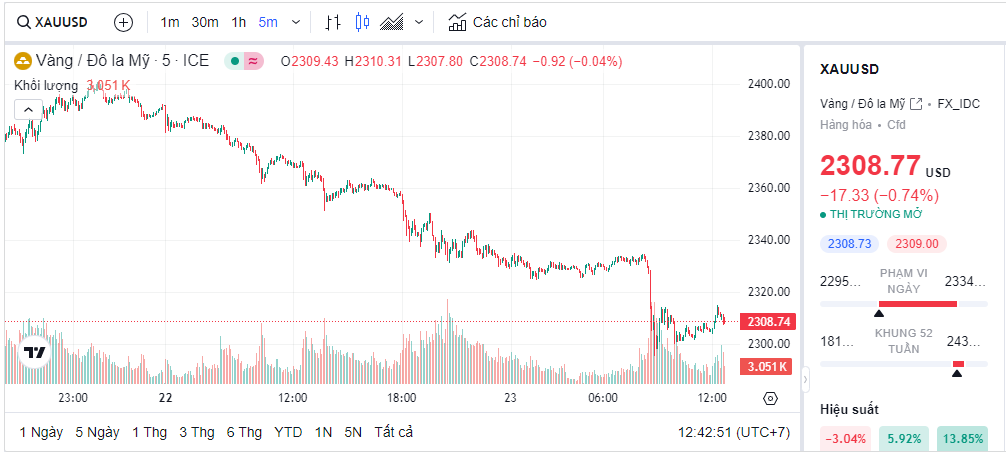The height and width of the screenshot is (453, 1006).
Task: Select the area chart style icon
Action: 392,22
